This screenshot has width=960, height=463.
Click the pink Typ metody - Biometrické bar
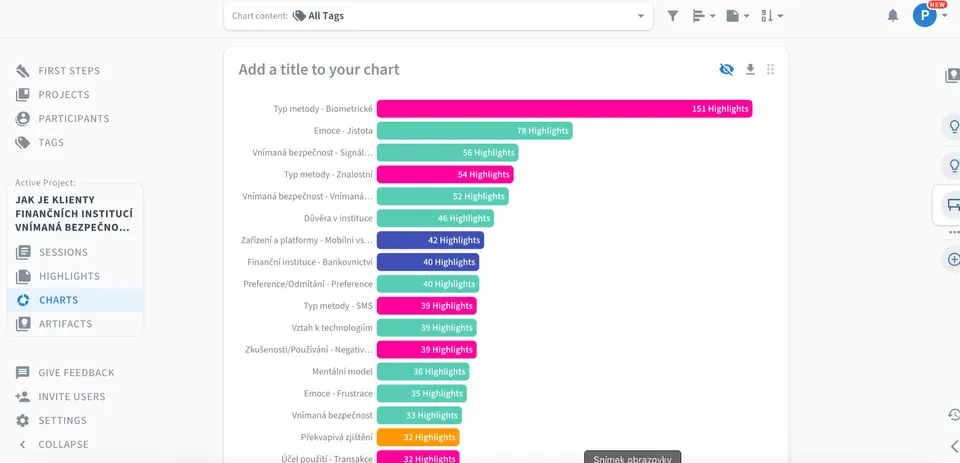[x=564, y=108]
